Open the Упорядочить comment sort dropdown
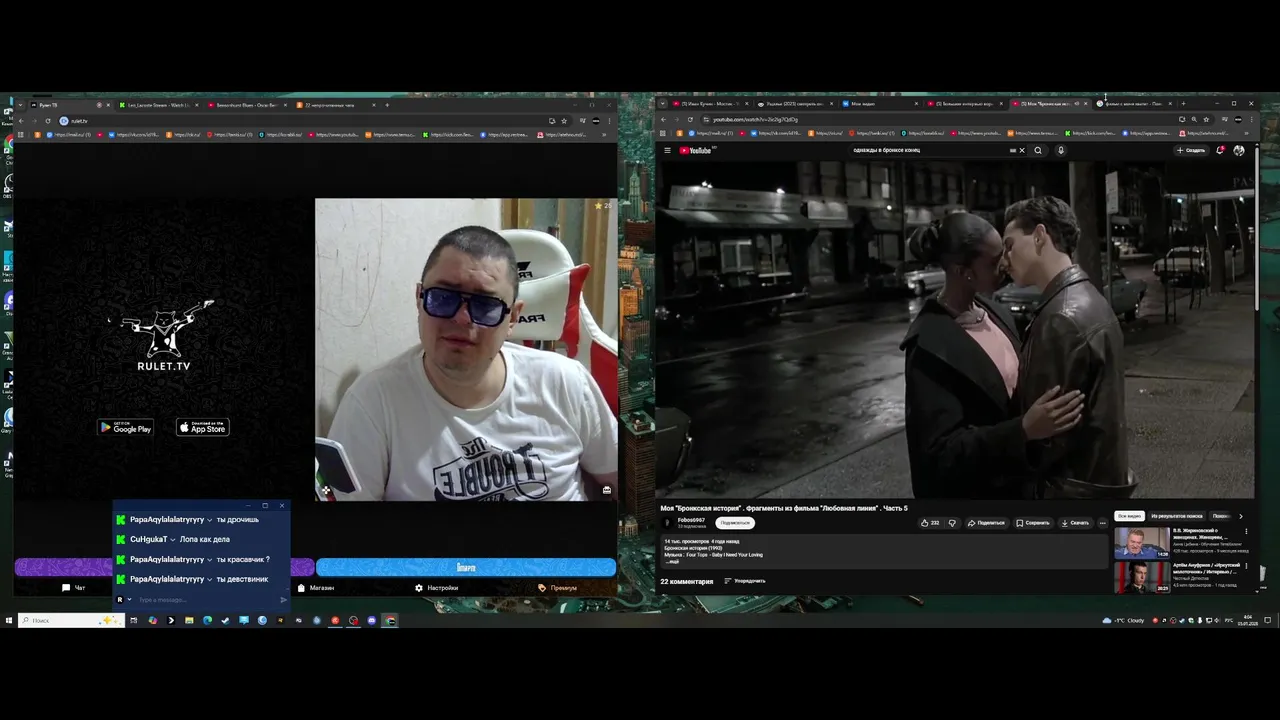This screenshot has height=720, width=1280. [744, 581]
